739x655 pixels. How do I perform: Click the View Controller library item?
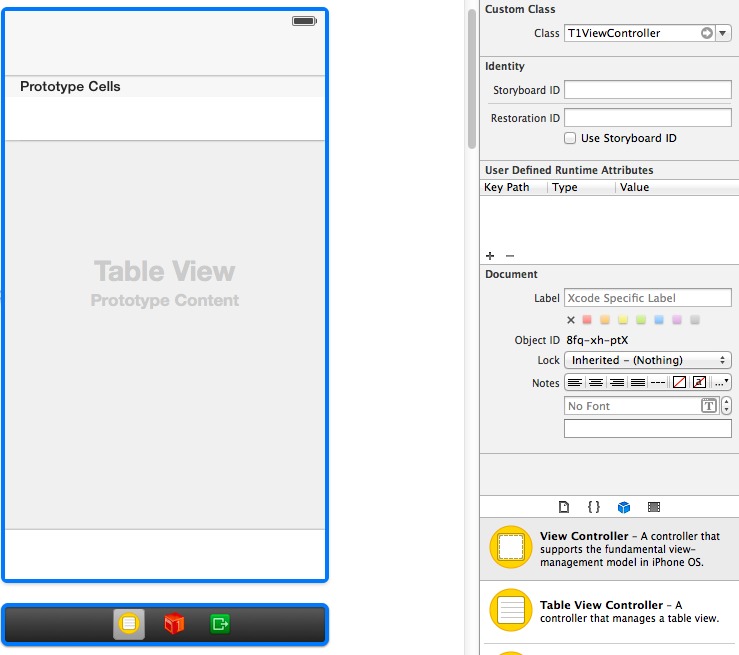tap(609, 549)
